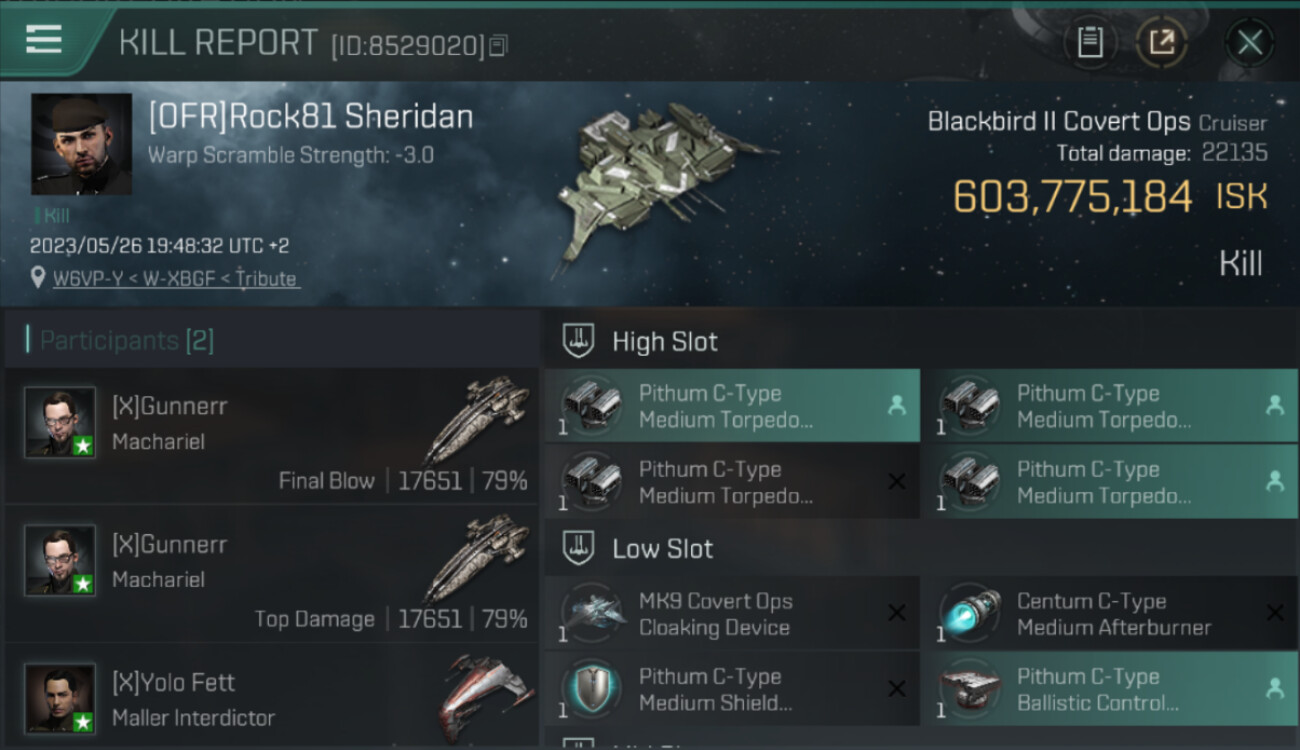Click the Pithum C-Type Medium Shield module
The height and width of the screenshot is (750, 1300).
click(x=732, y=689)
